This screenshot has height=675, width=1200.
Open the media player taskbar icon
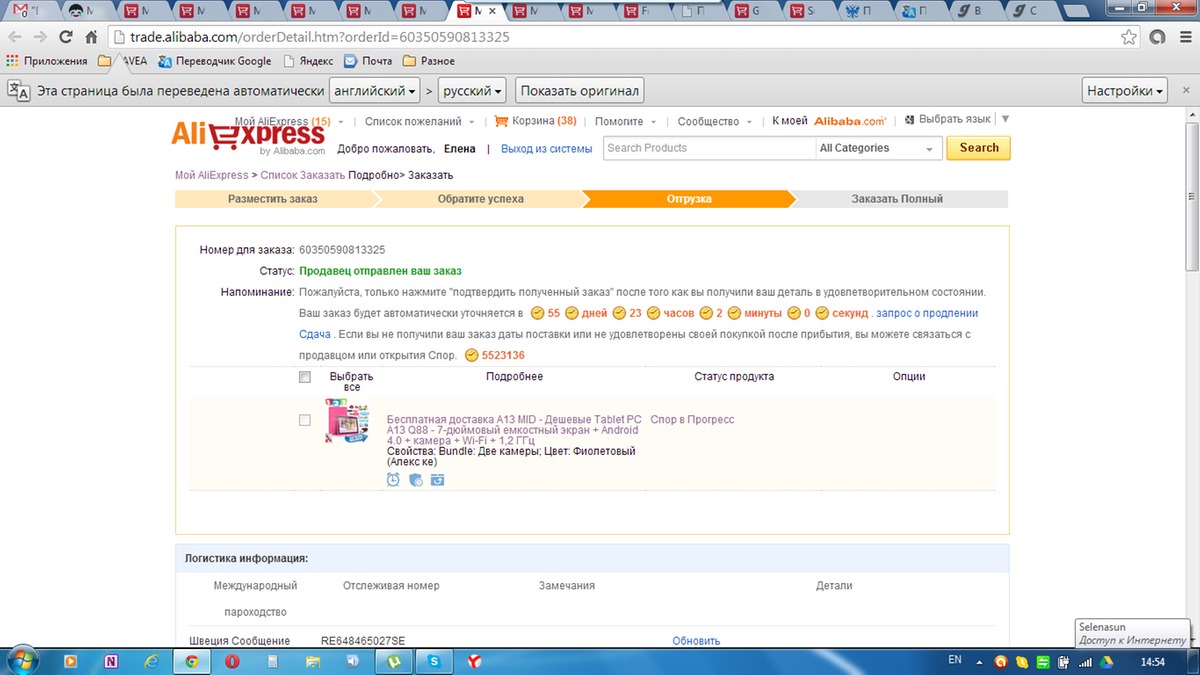pos(70,661)
